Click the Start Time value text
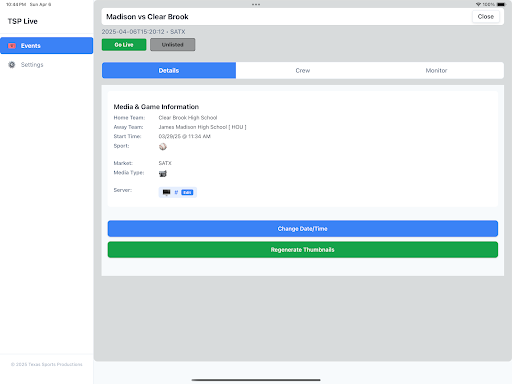This screenshot has height=384, width=512. (x=184, y=136)
